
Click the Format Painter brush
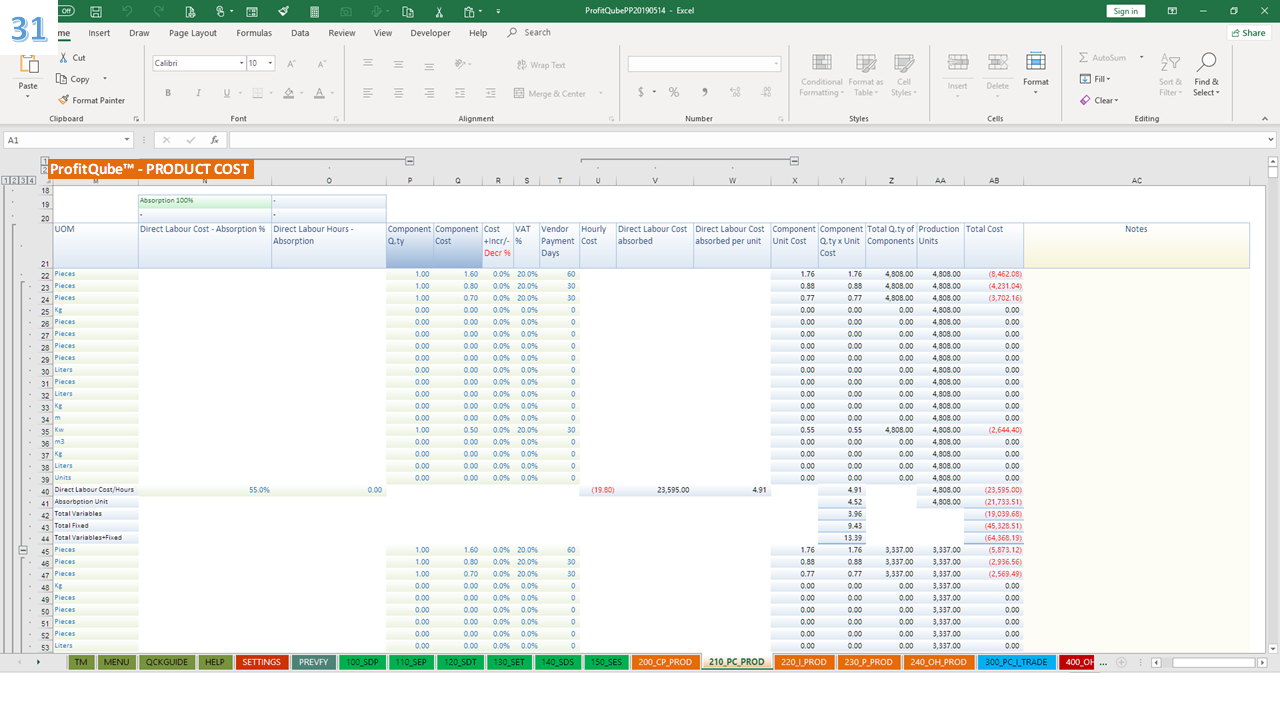92,100
